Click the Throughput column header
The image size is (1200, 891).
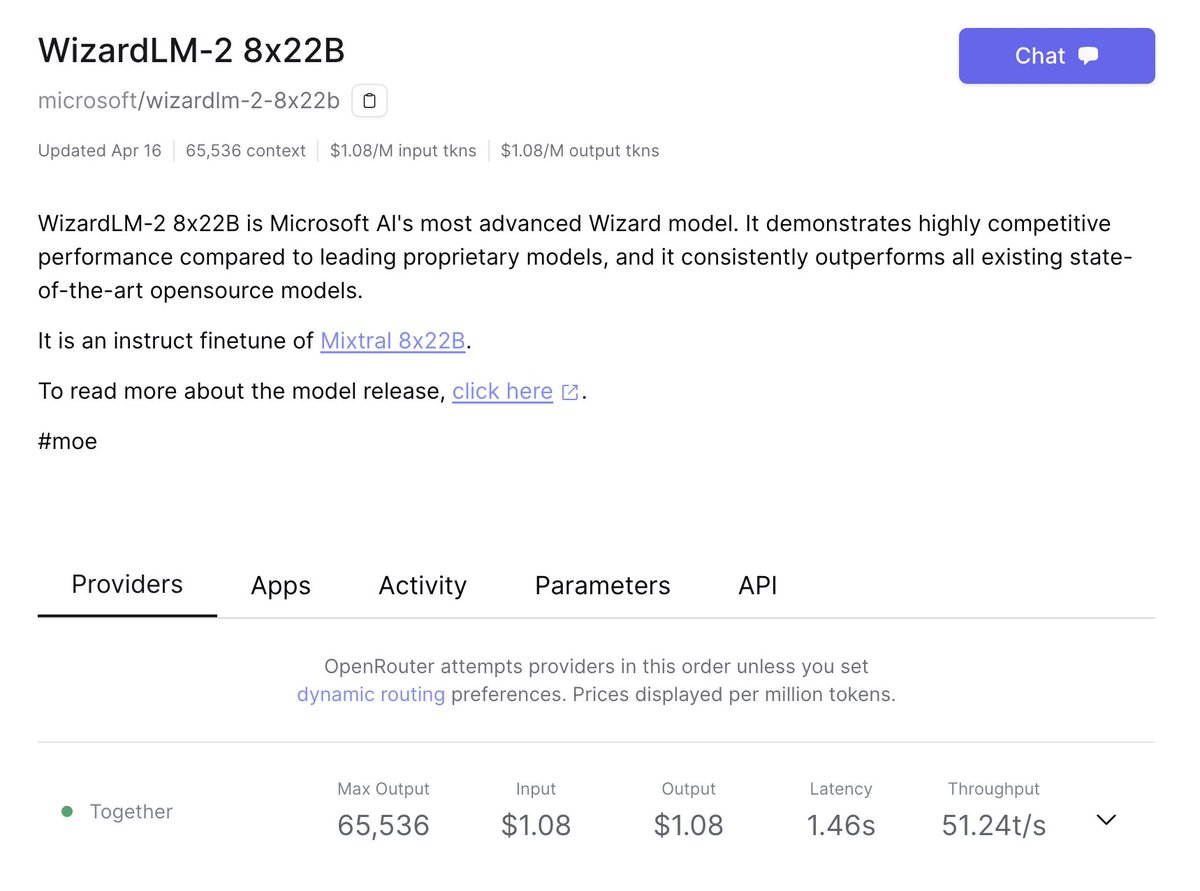click(x=994, y=789)
